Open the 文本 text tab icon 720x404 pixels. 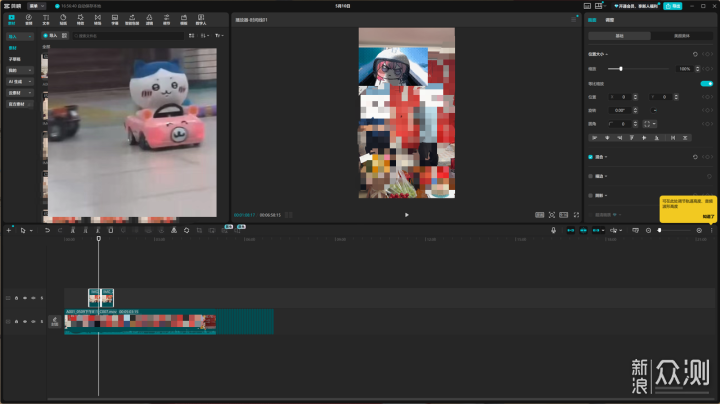[46, 19]
